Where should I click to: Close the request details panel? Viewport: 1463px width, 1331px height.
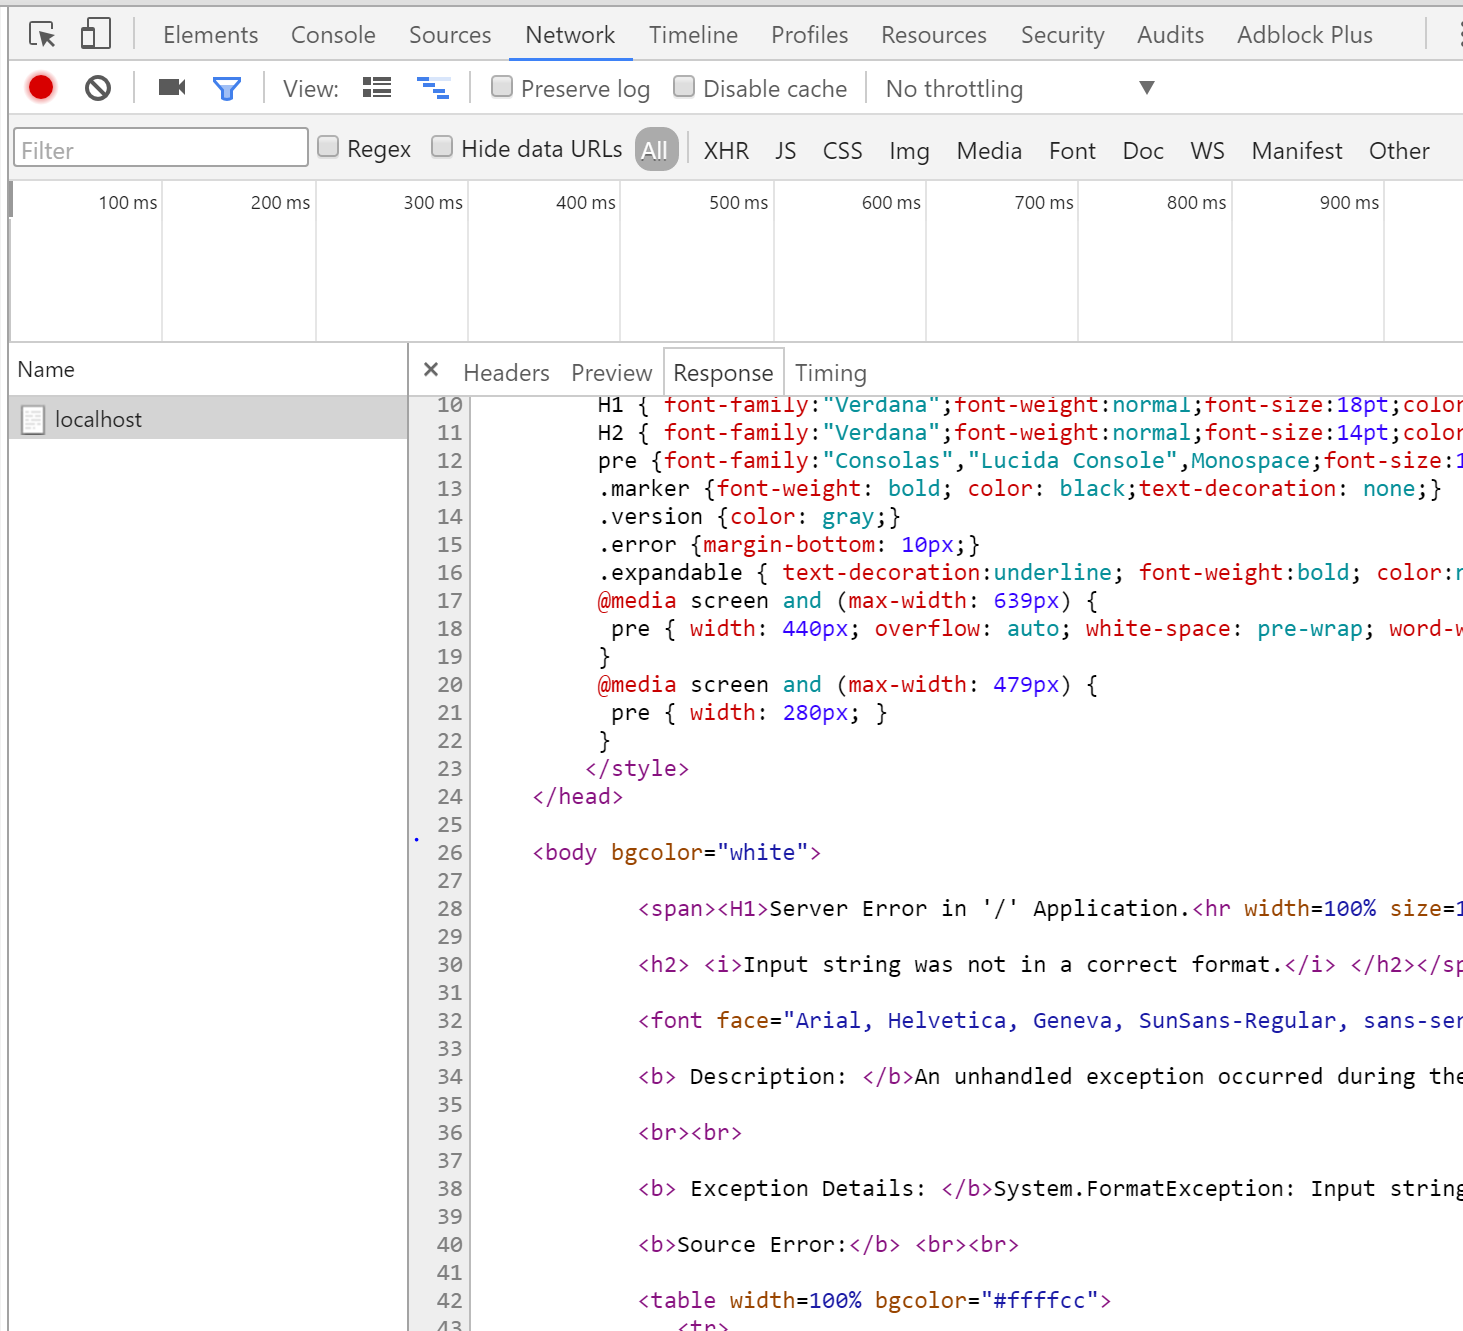[431, 370]
